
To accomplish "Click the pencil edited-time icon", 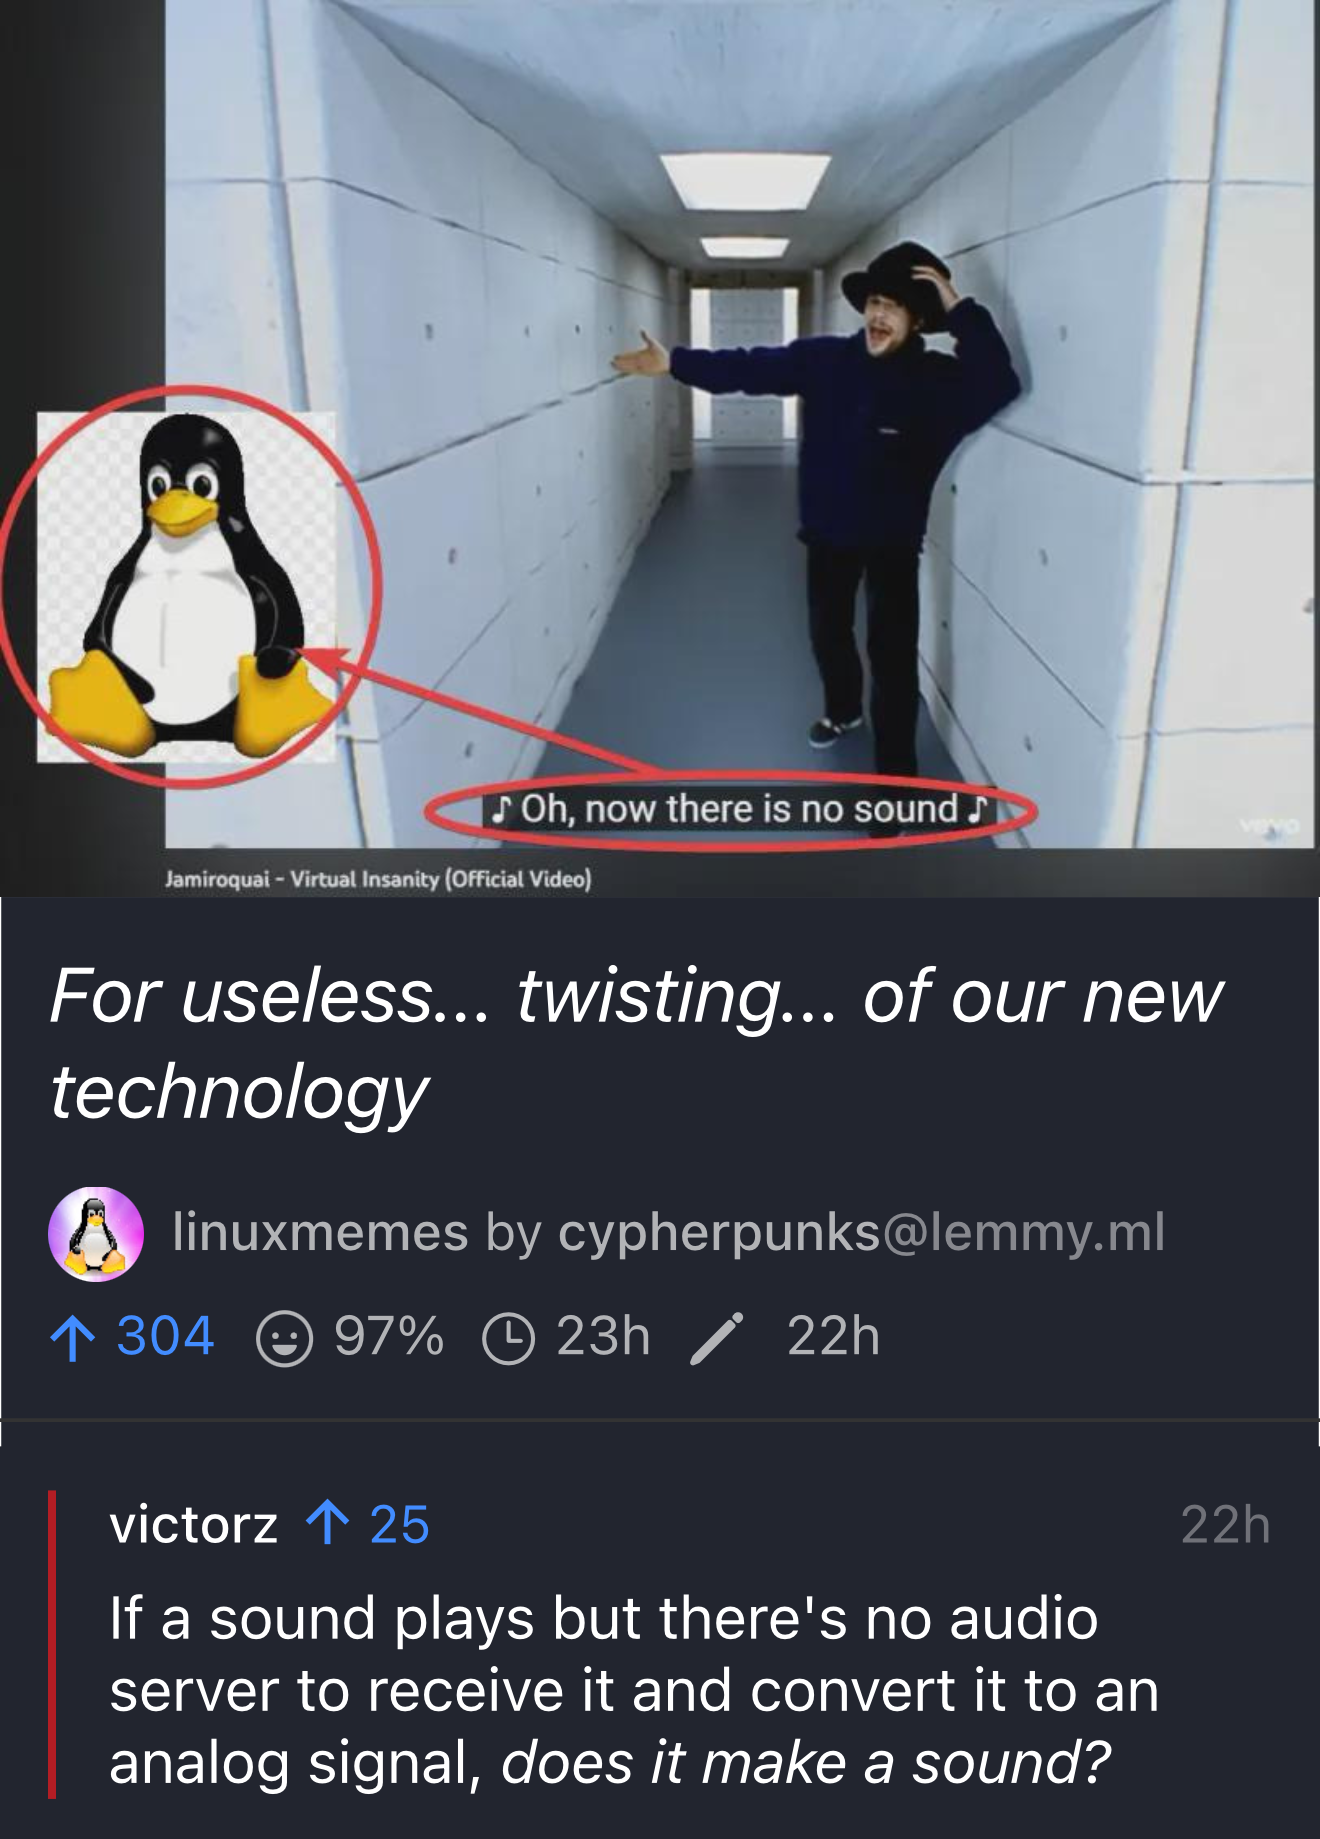I will [x=716, y=1338].
